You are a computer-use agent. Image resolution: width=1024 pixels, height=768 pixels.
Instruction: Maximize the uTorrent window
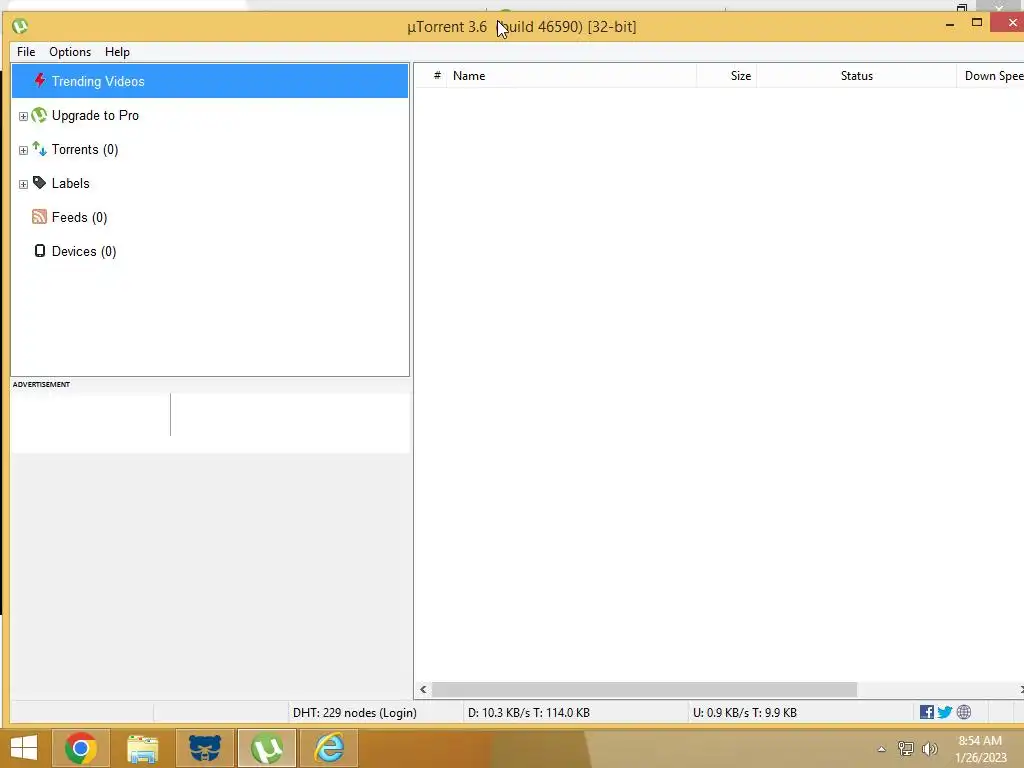pyautogui.click(x=977, y=23)
